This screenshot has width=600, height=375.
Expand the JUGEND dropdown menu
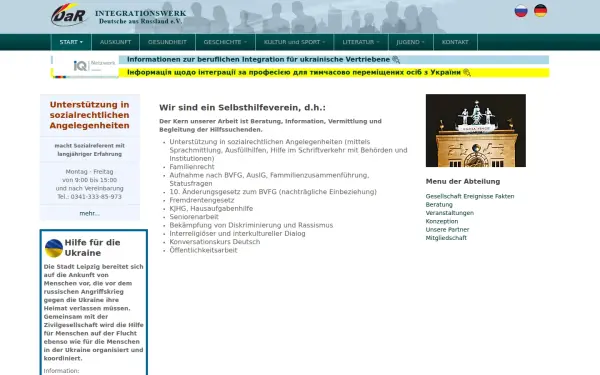[411, 42]
